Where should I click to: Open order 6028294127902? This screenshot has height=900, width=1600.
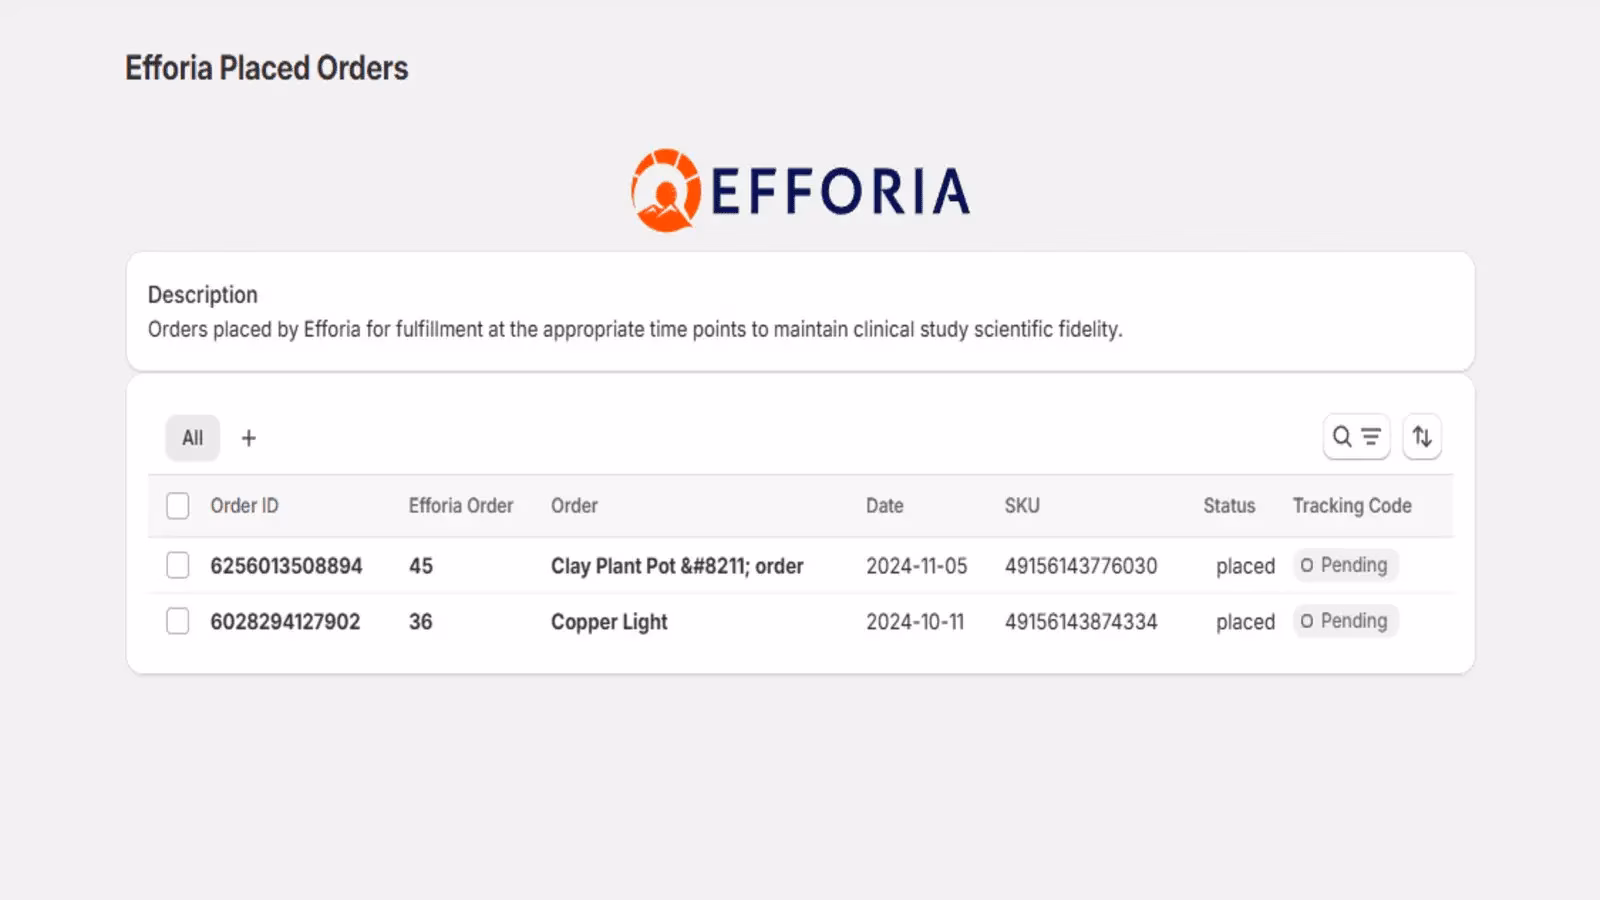(285, 622)
